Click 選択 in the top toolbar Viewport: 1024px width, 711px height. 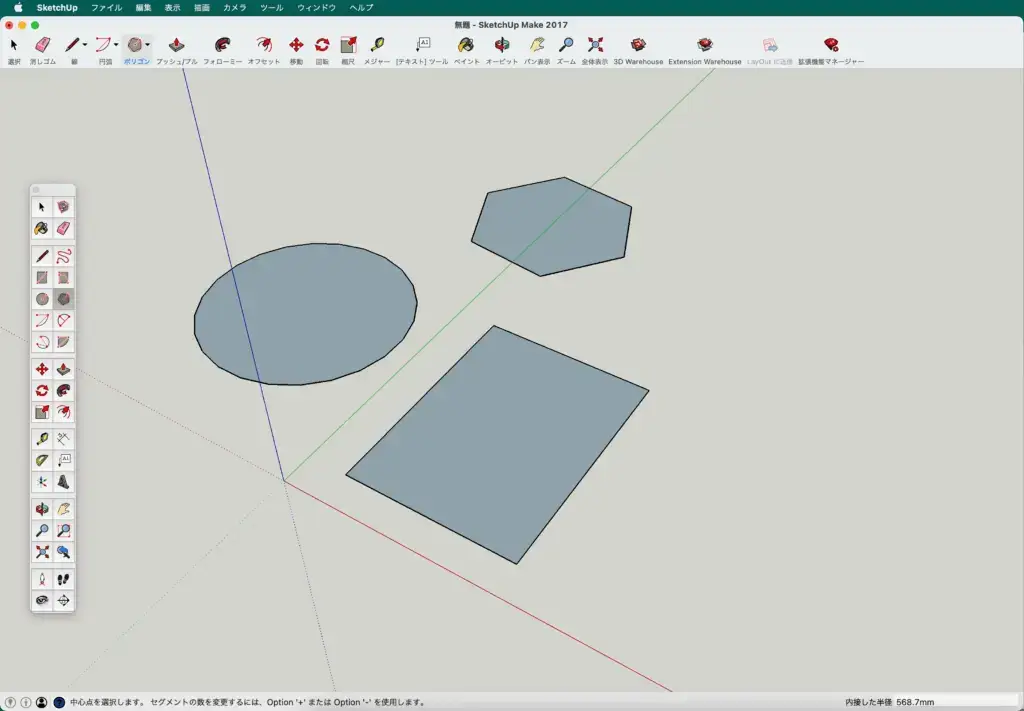click(x=14, y=50)
